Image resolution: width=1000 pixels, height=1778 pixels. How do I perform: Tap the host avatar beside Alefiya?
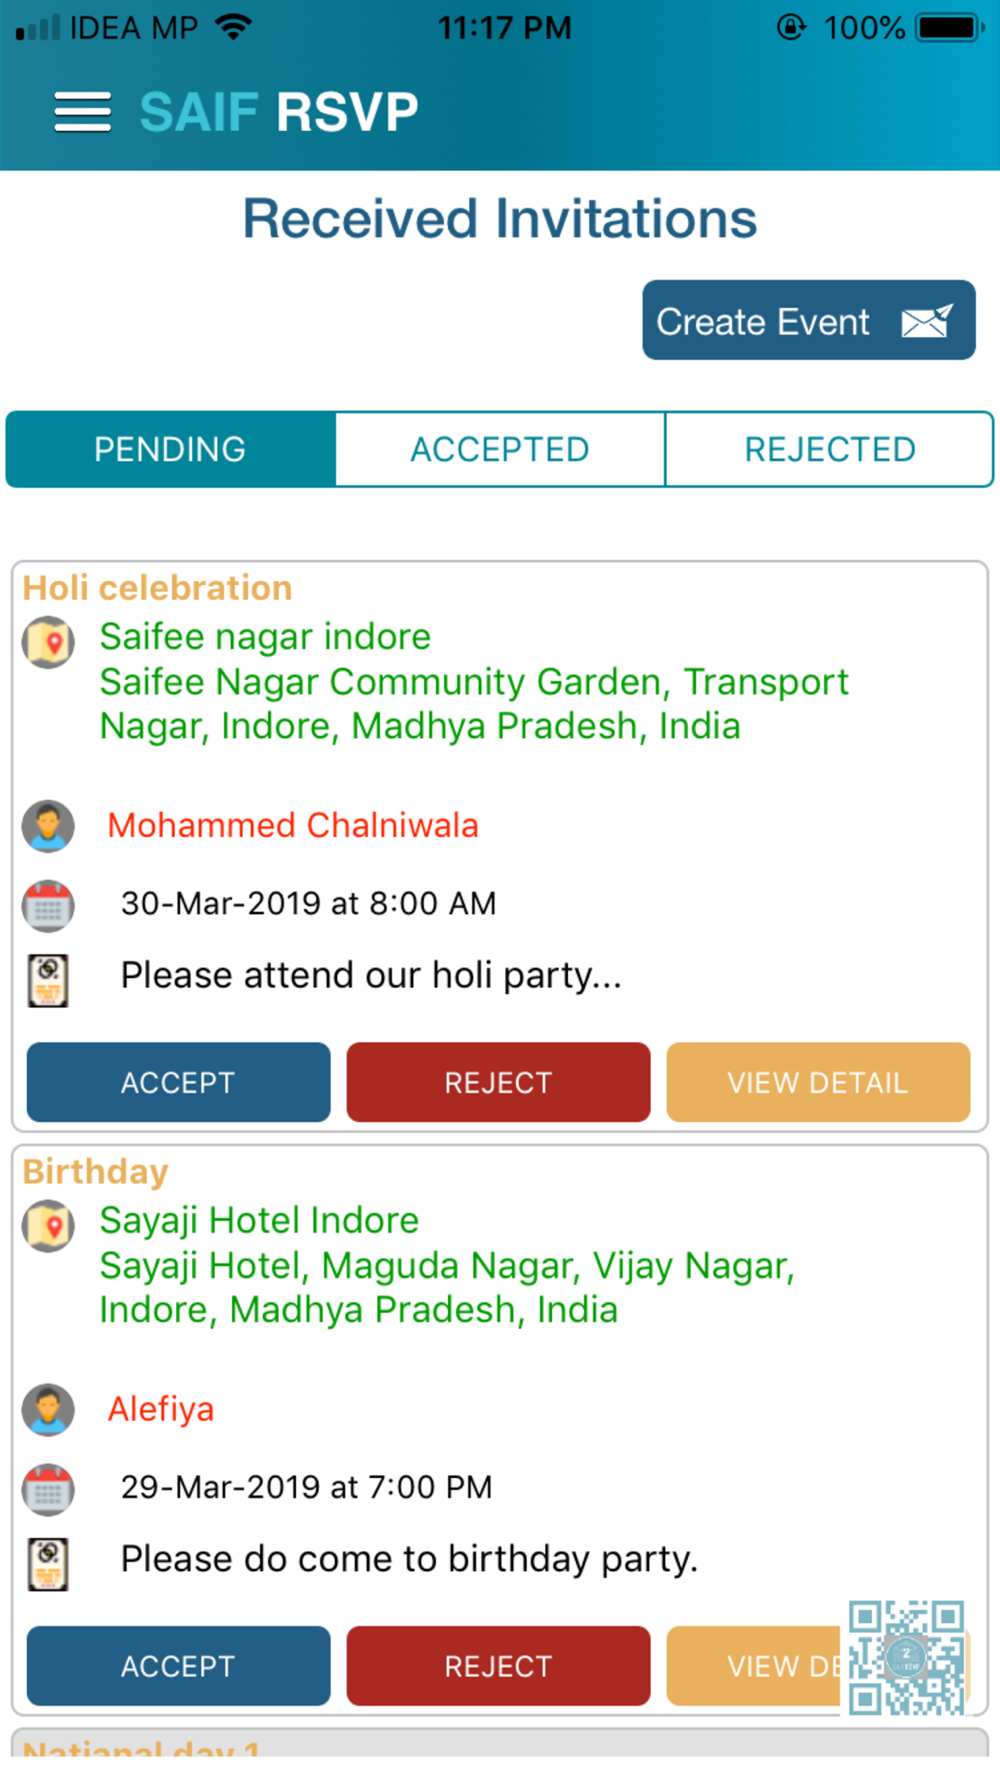click(x=48, y=1410)
